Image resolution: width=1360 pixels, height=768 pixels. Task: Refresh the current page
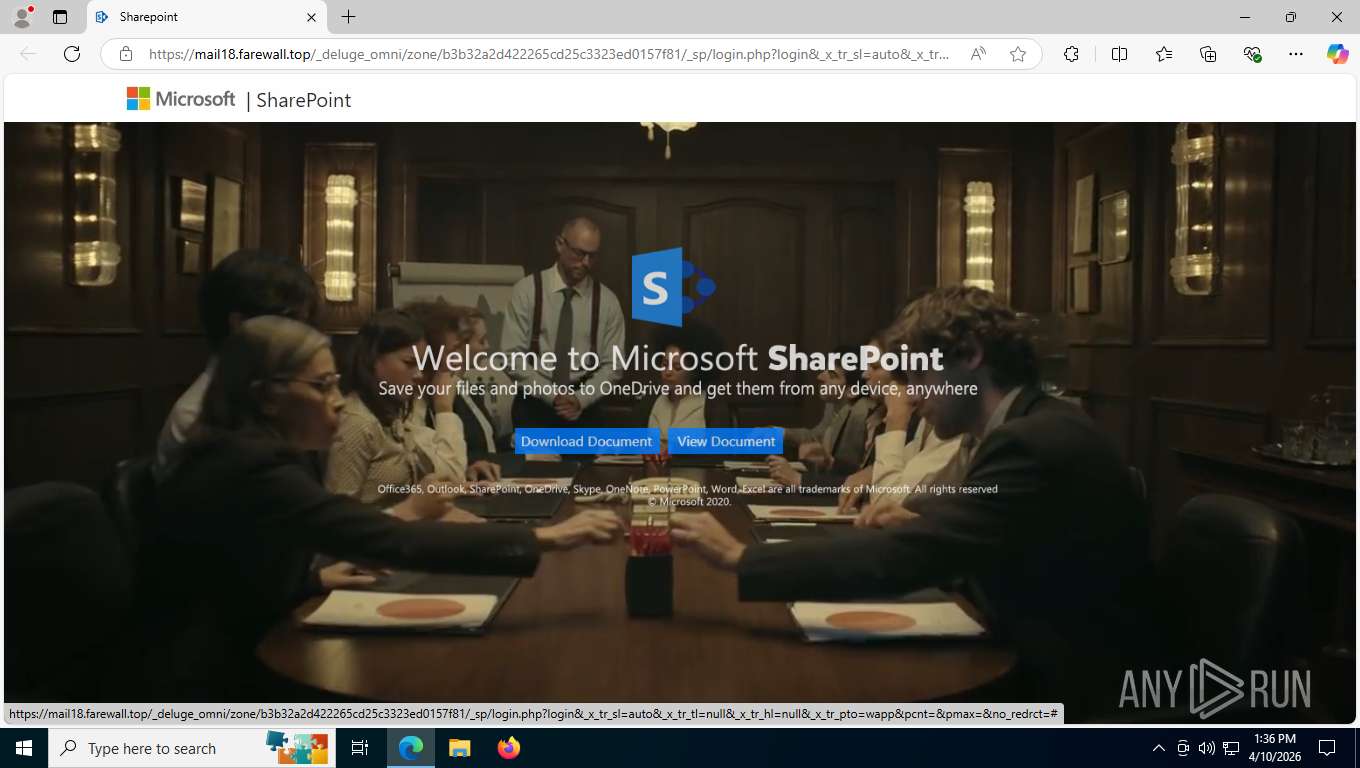(x=72, y=54)
